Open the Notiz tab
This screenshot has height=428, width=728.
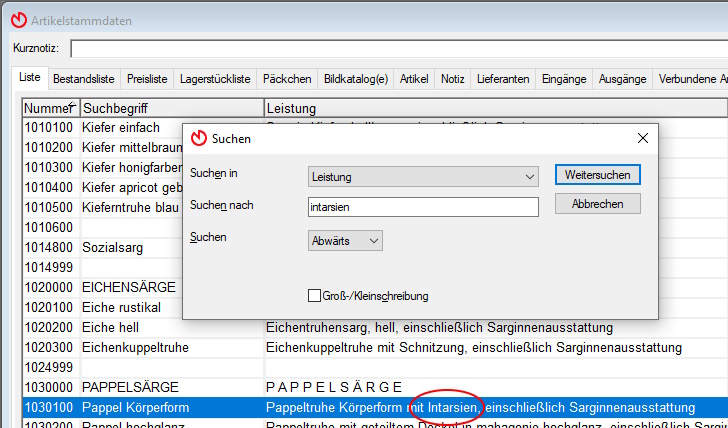(x=453, y=79)
